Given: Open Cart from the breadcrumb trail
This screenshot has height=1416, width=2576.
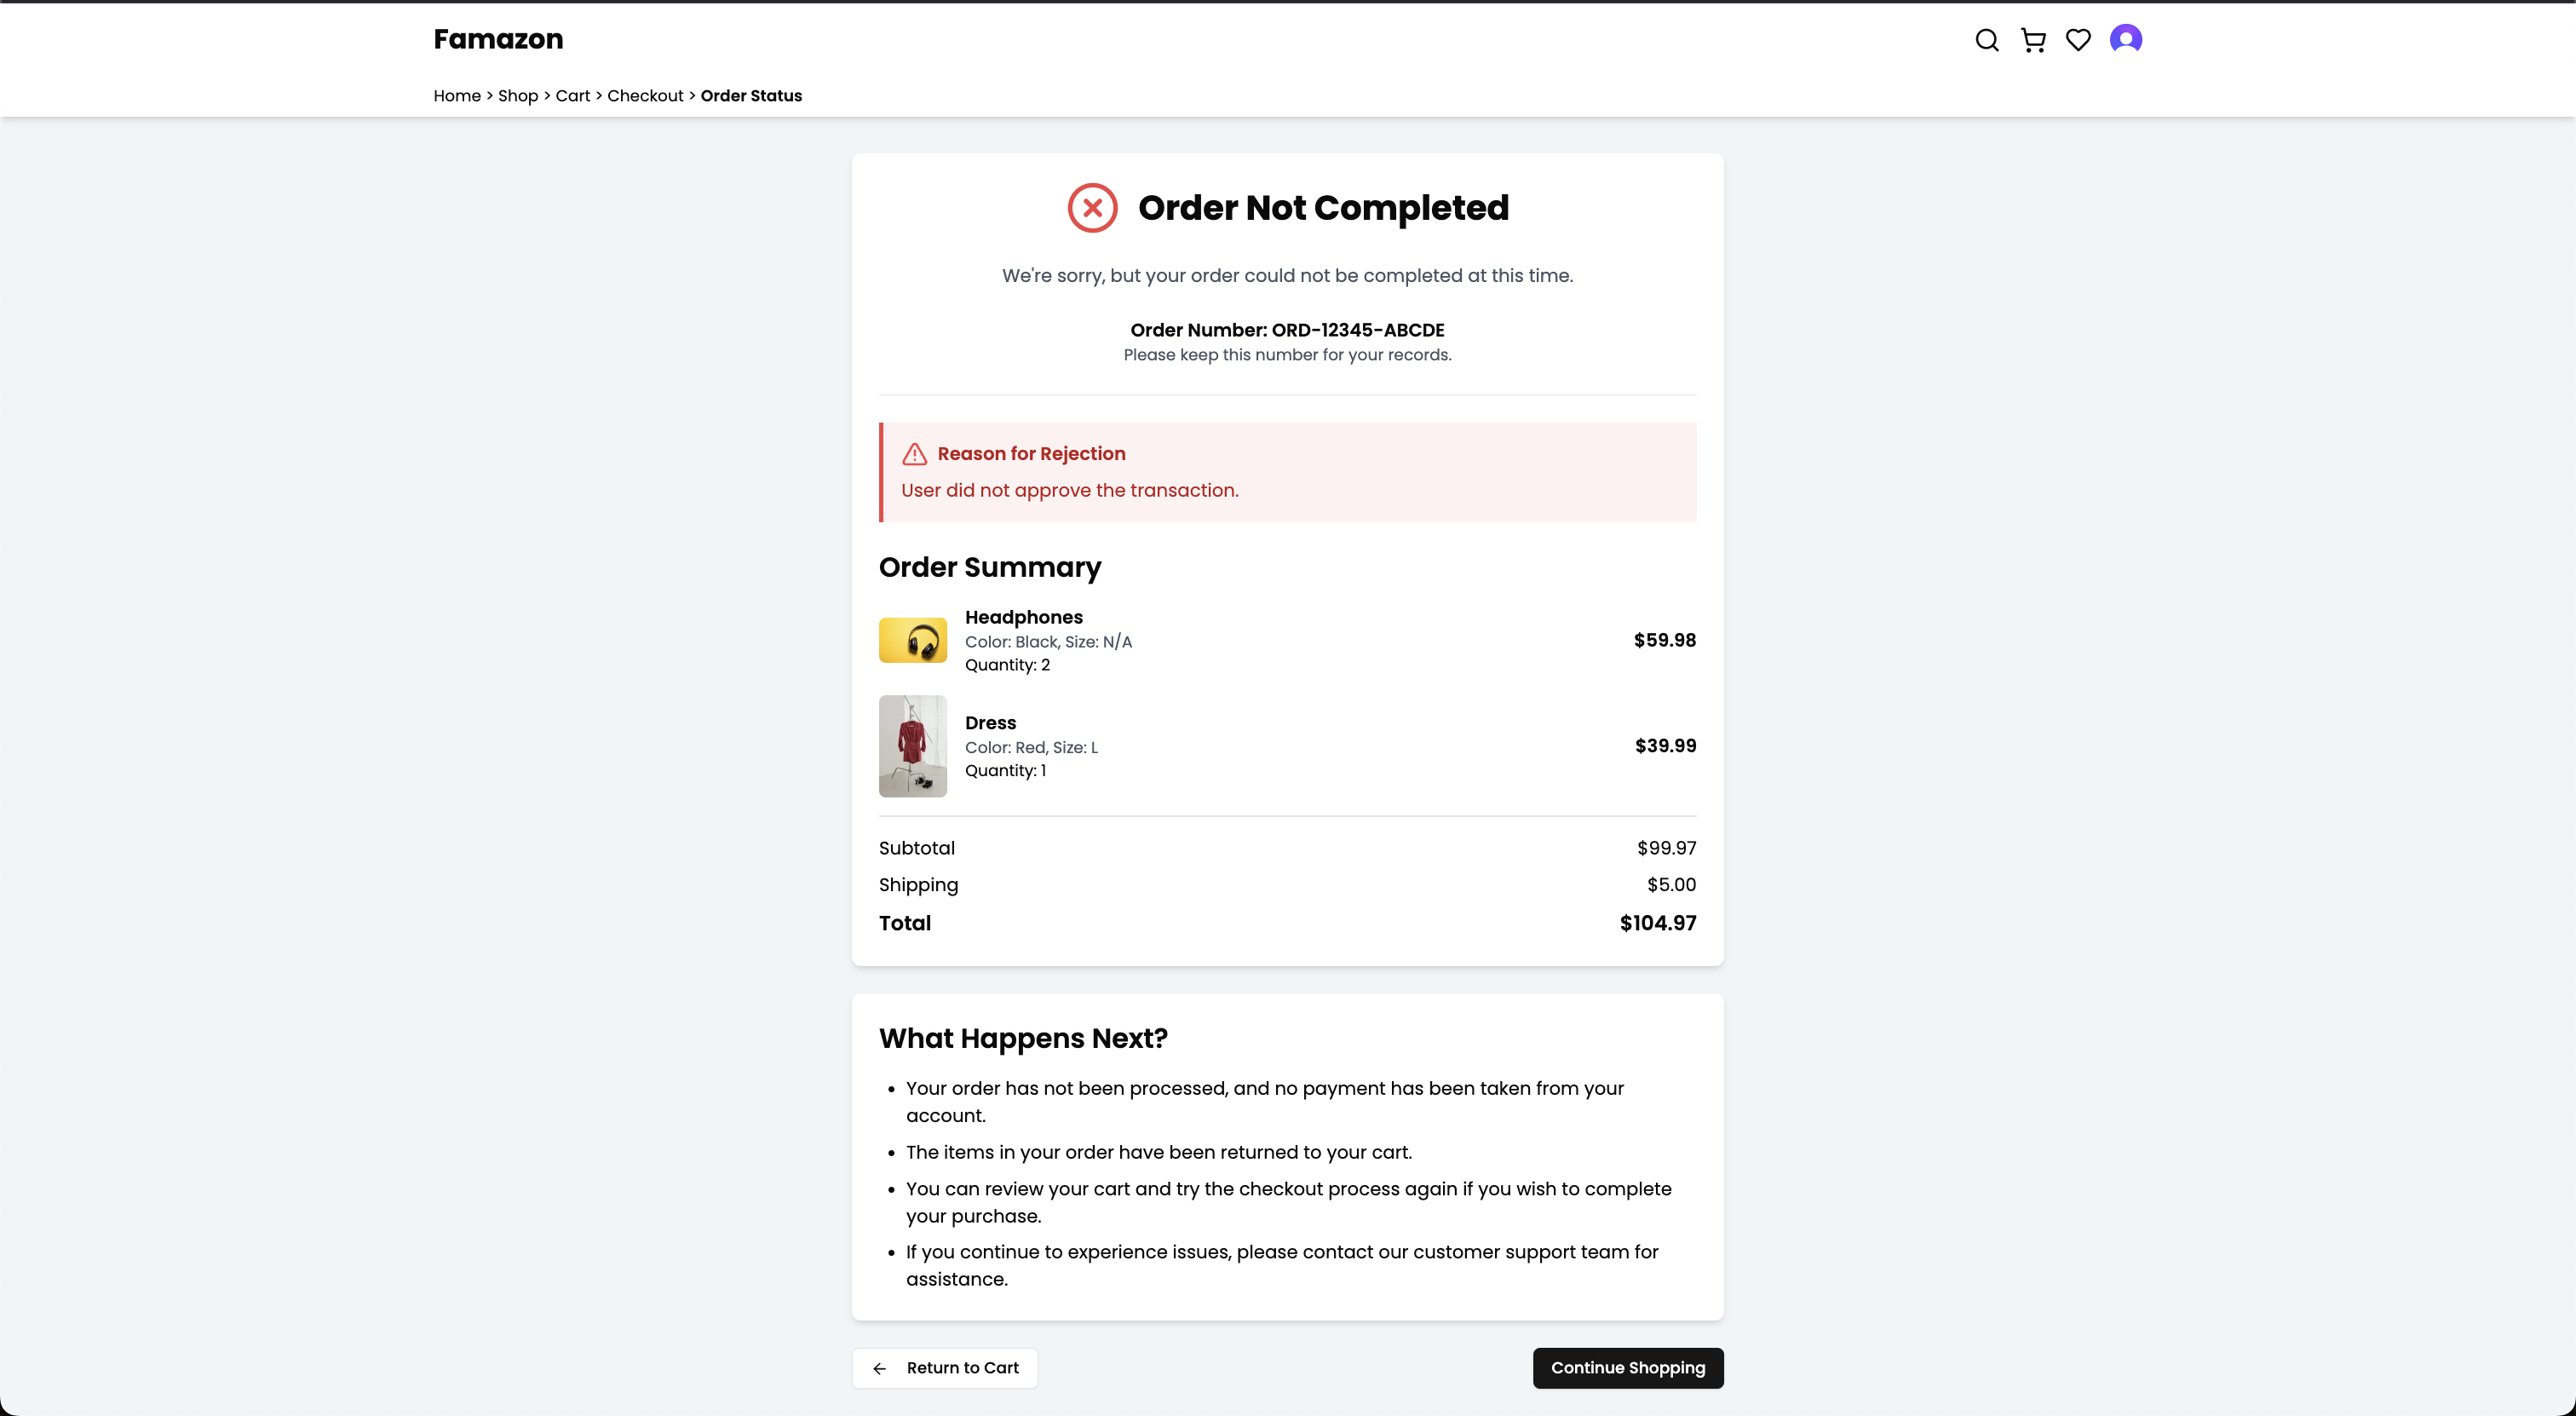Looking at the screenshot, I should pos(573,96).
